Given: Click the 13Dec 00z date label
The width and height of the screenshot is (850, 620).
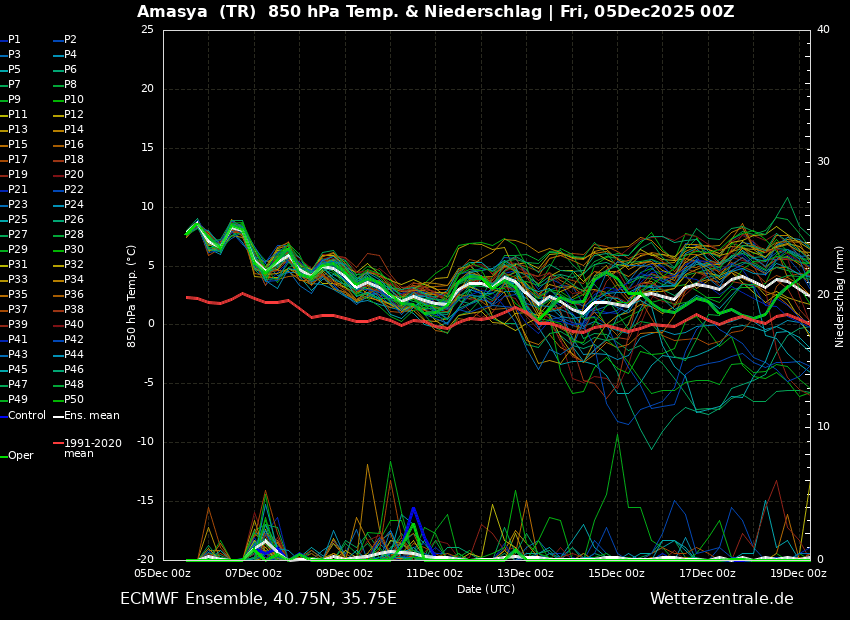Looking at the screenshot, I should pos(526,573).
